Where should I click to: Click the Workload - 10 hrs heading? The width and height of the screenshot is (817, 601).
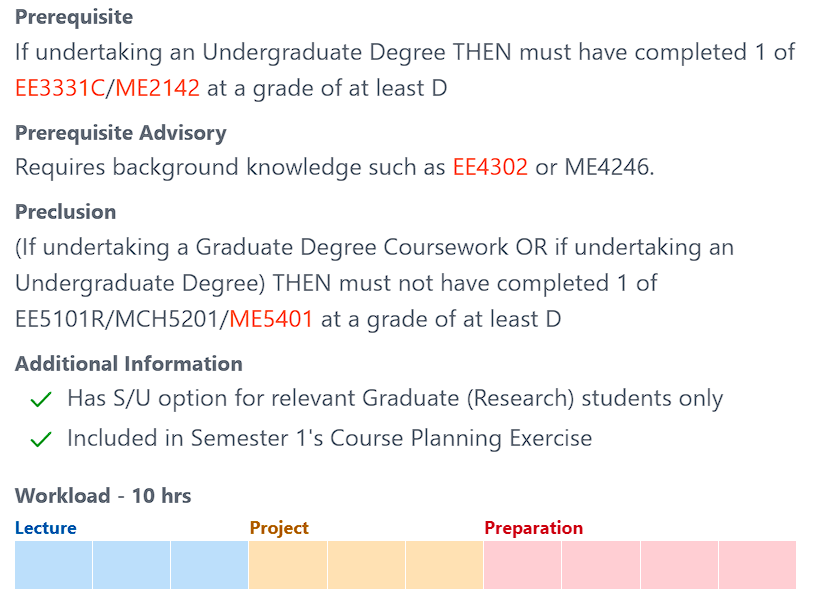pos(103,496)
